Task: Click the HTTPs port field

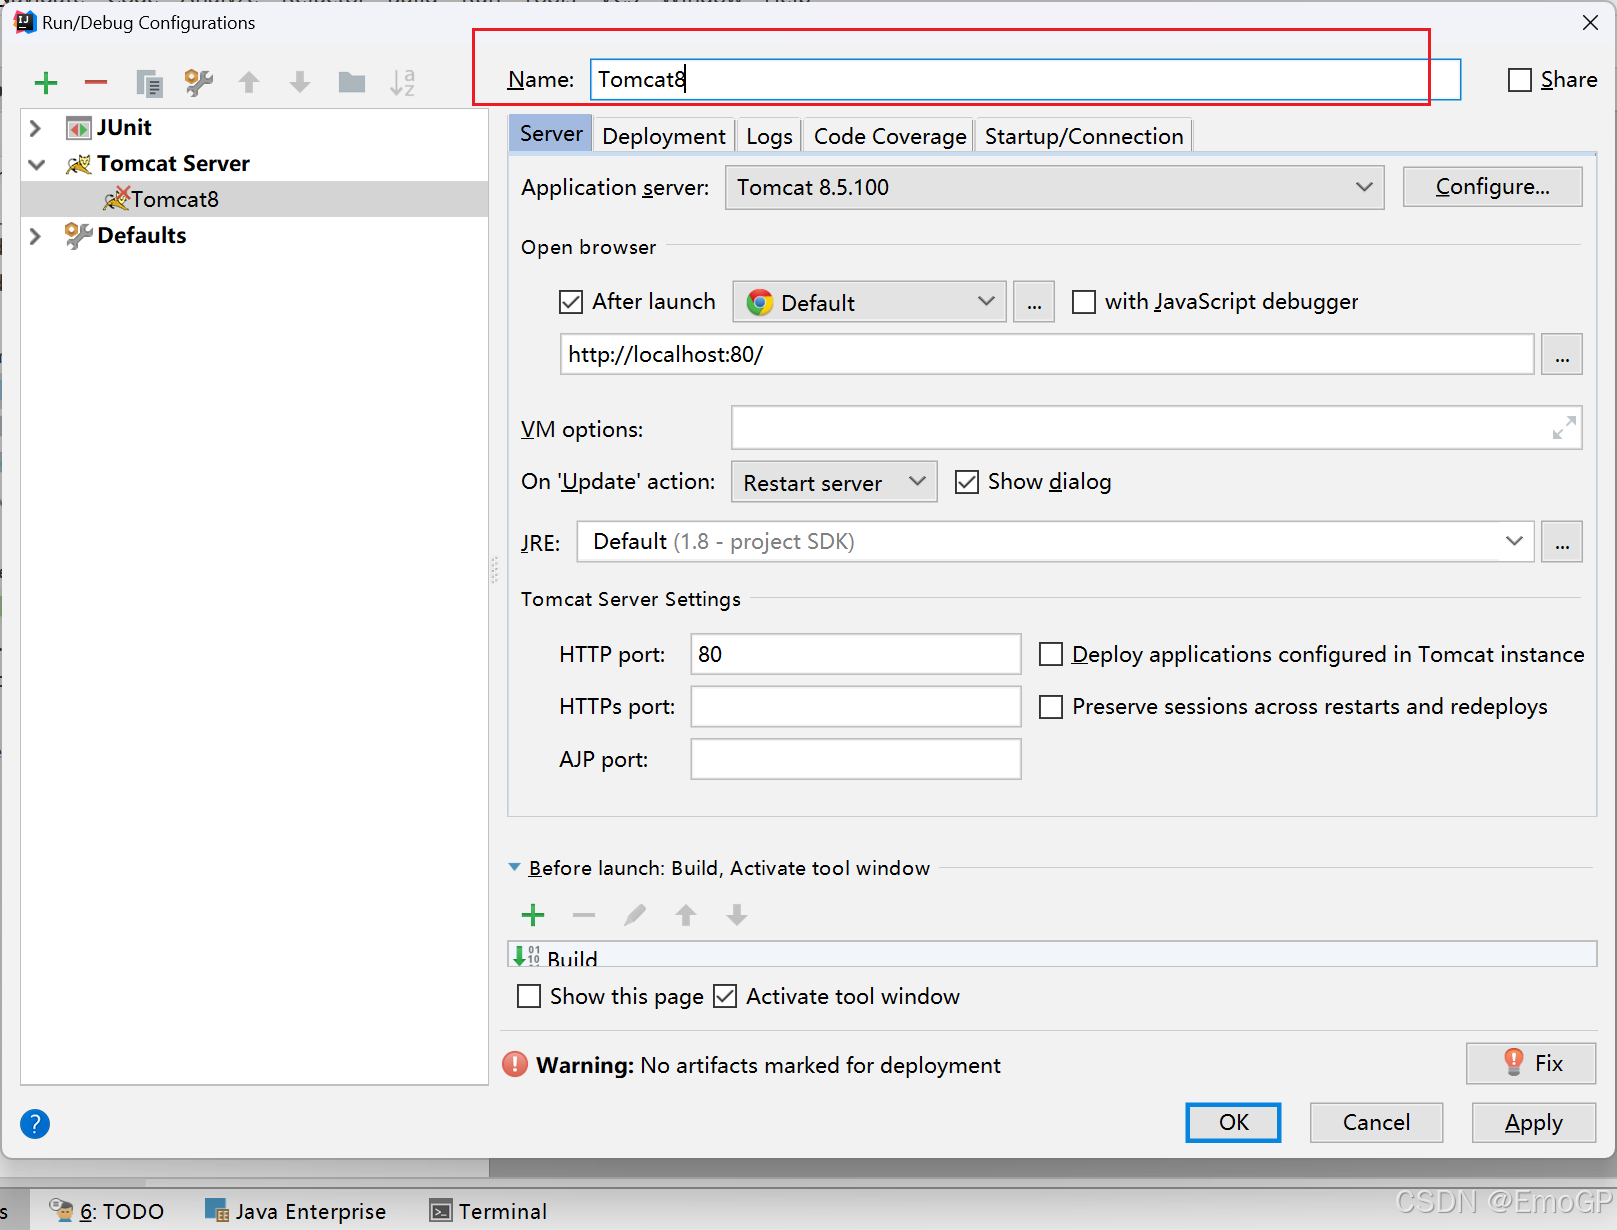Action: [855, 707]
